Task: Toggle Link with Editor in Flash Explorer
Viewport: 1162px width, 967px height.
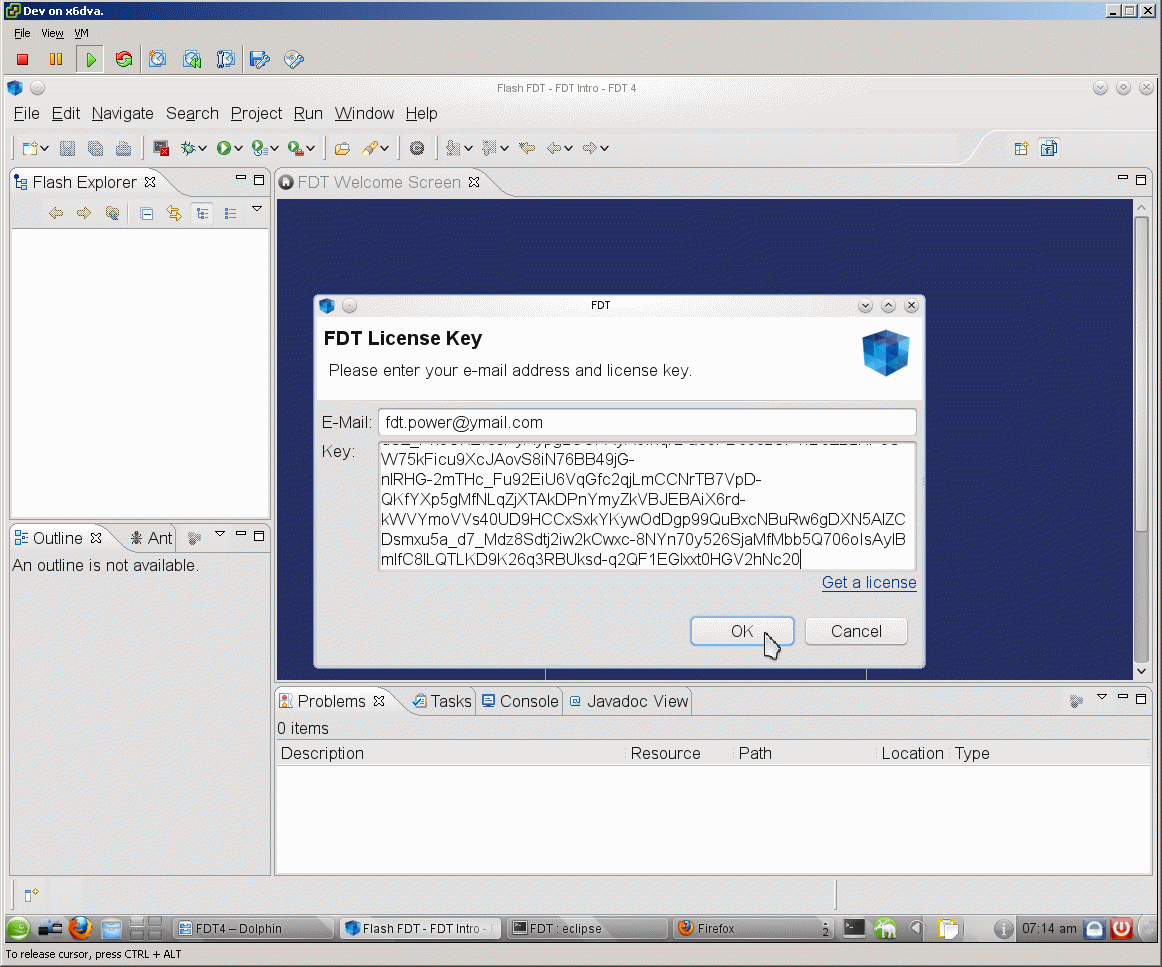Action: tap(174, 213)
